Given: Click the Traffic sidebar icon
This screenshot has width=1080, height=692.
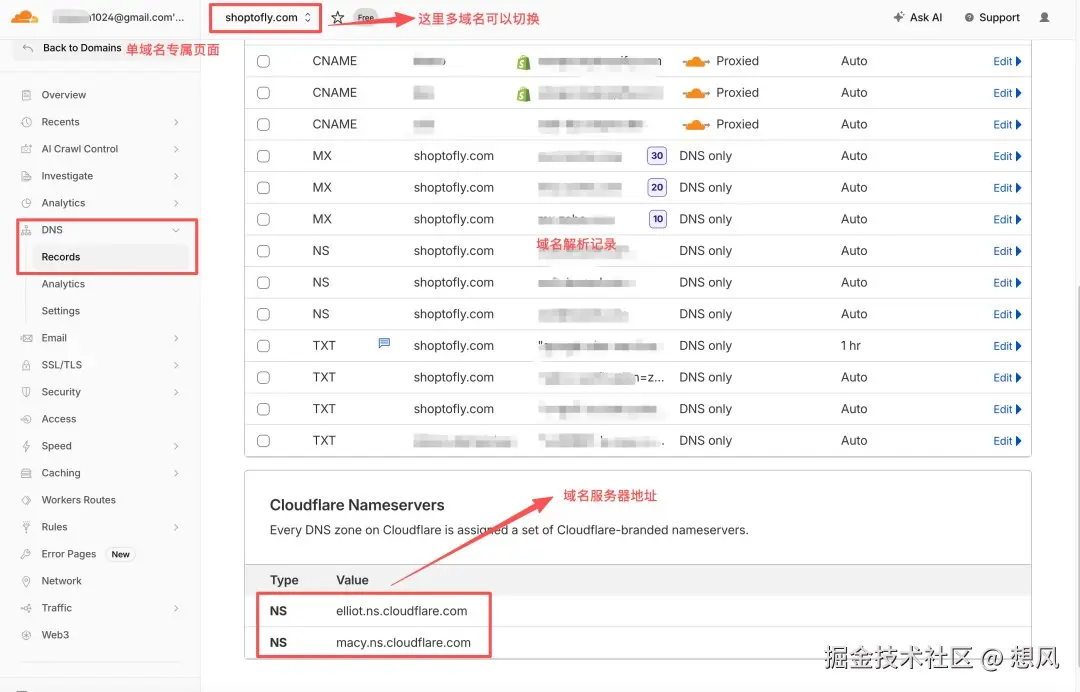Looking at the screenshot, I should 26,608.
